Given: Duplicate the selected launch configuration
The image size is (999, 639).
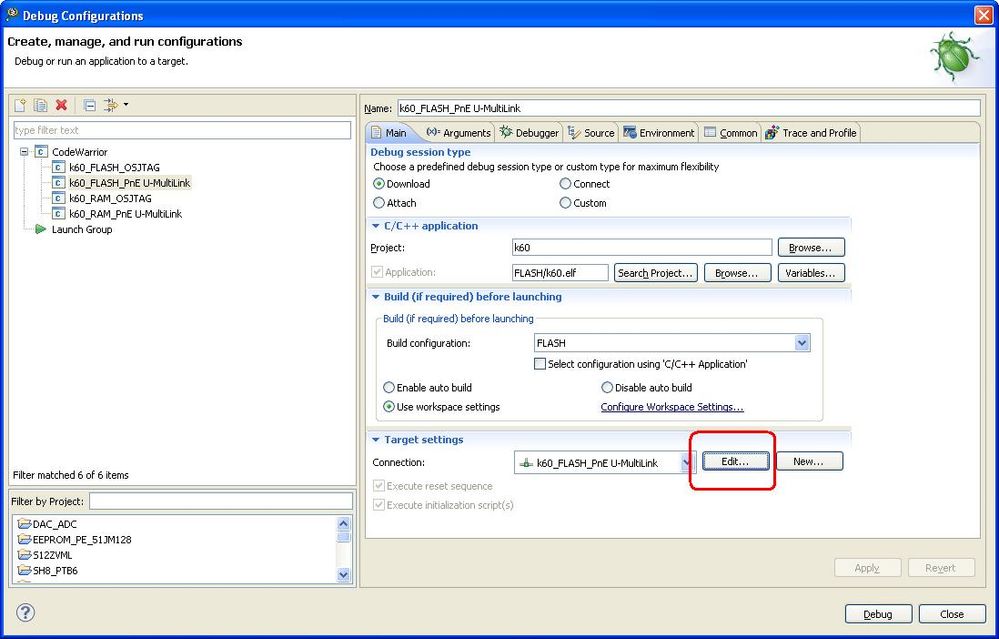Looking at the screenshot, I should tap(41, 105).
